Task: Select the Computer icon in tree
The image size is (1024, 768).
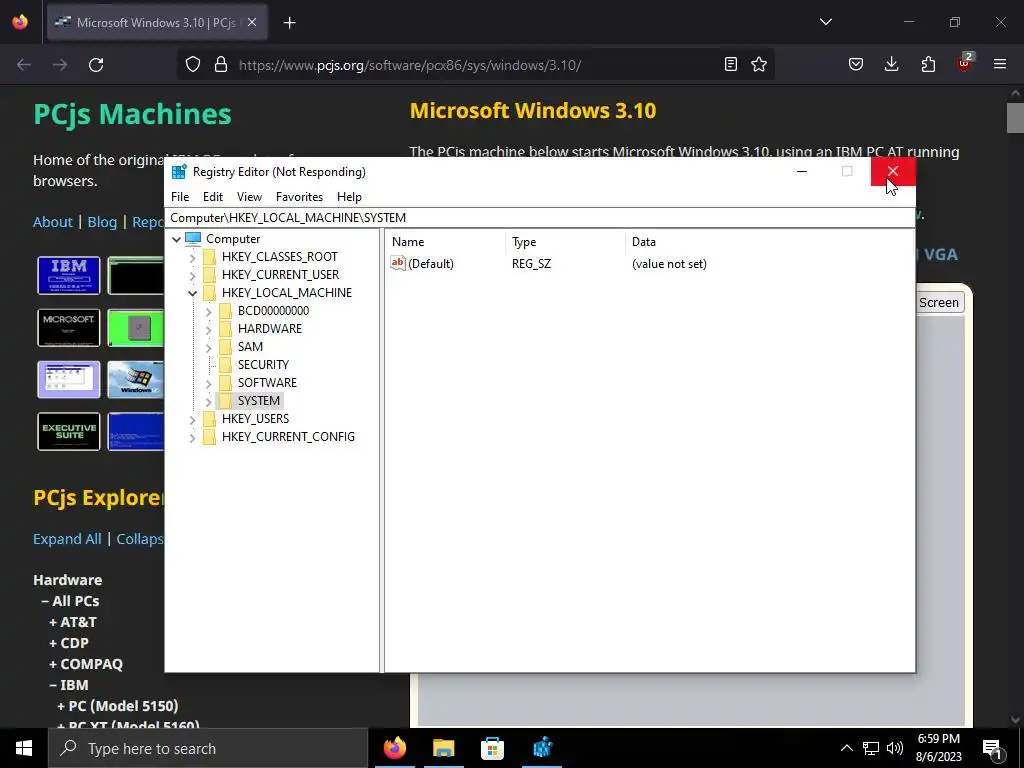Action: pos(193,238)
